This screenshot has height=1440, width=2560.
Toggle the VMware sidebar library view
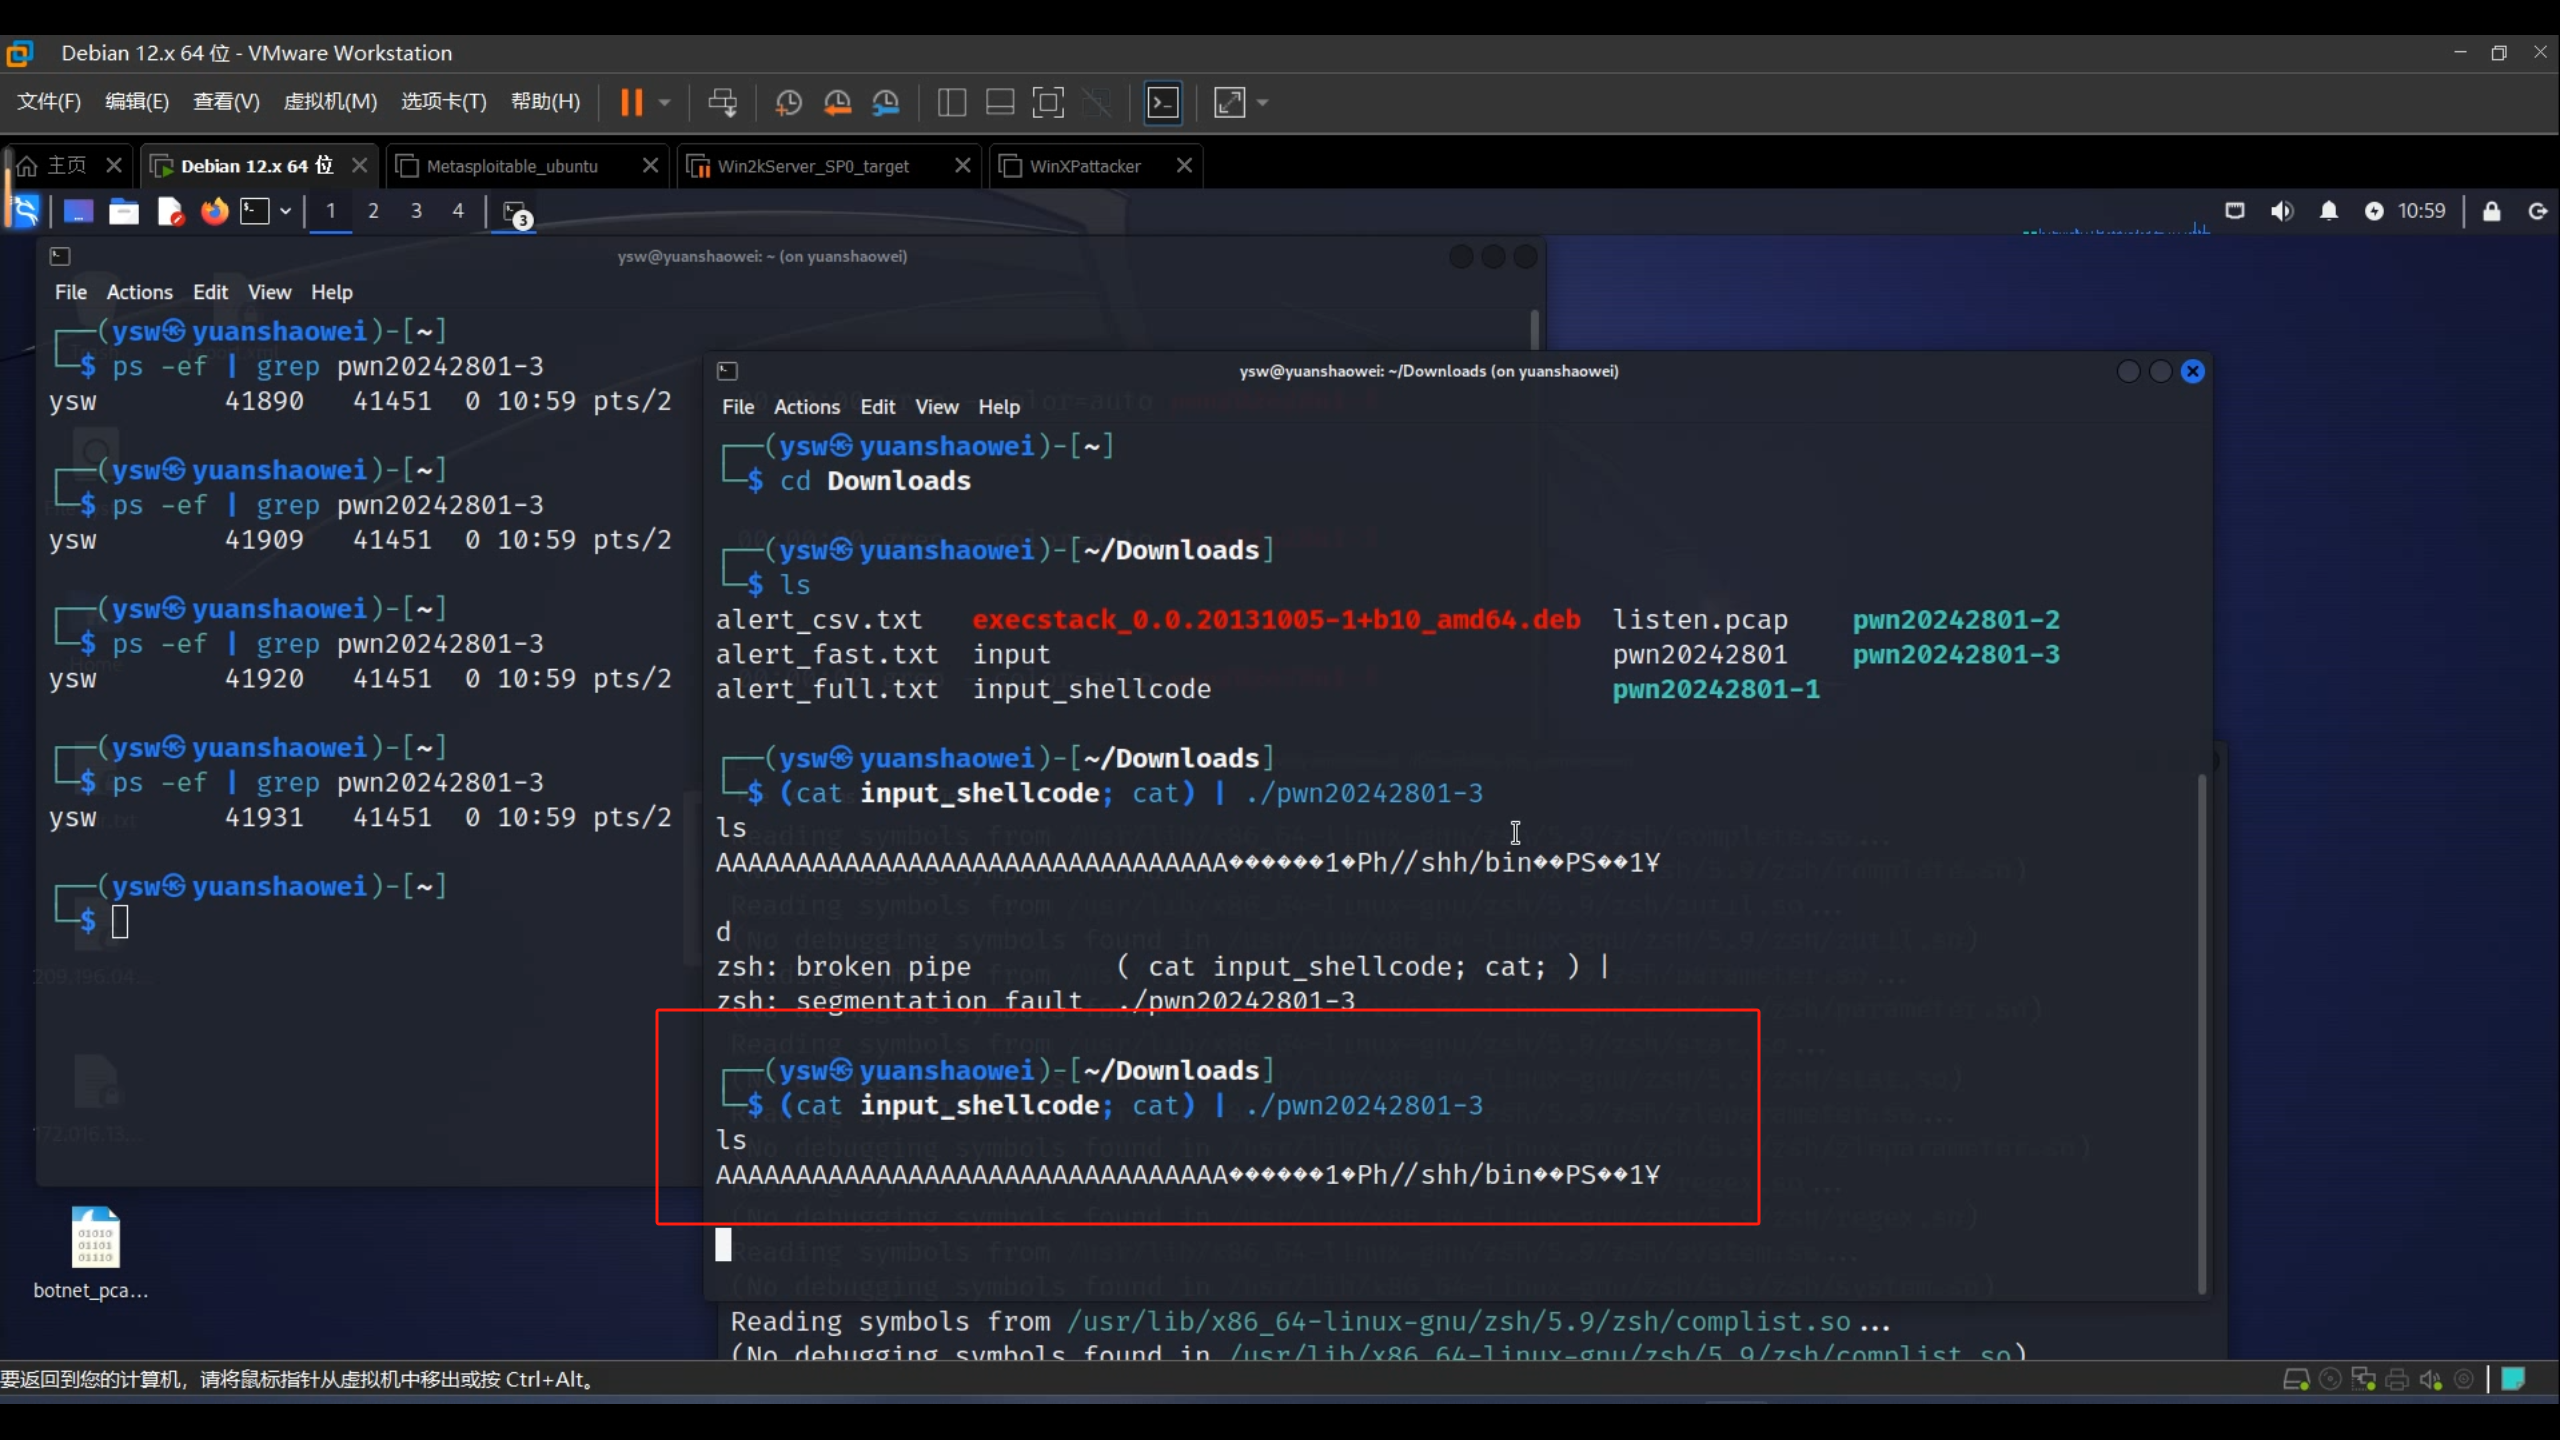[951, 102]
